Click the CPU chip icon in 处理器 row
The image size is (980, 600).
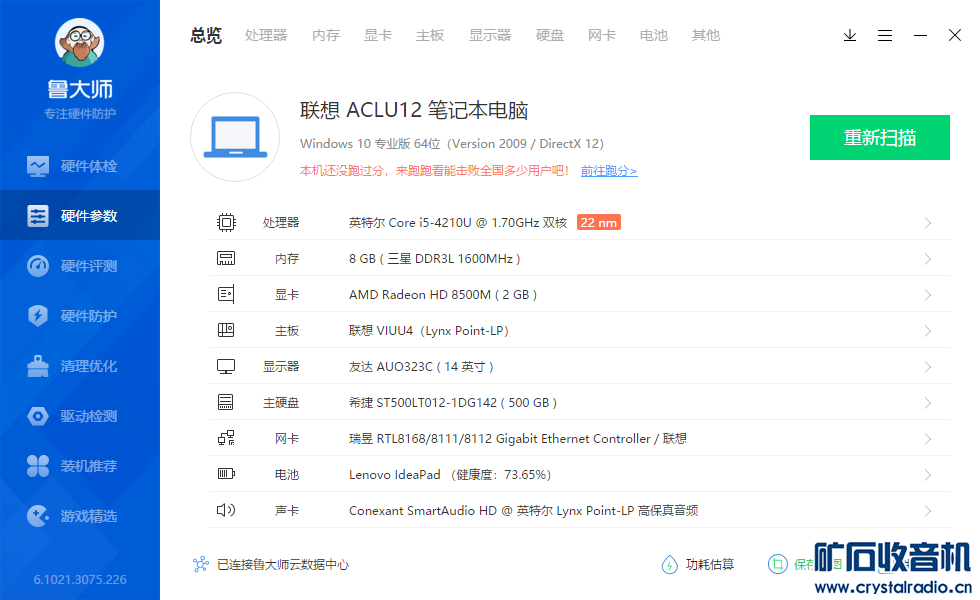tap(226, 222)
